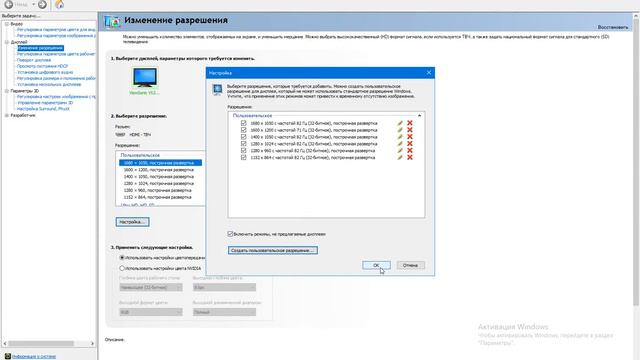Select 1400 × 1050 in main resolution list
The image size is (640, 360).
click(159, 177)
